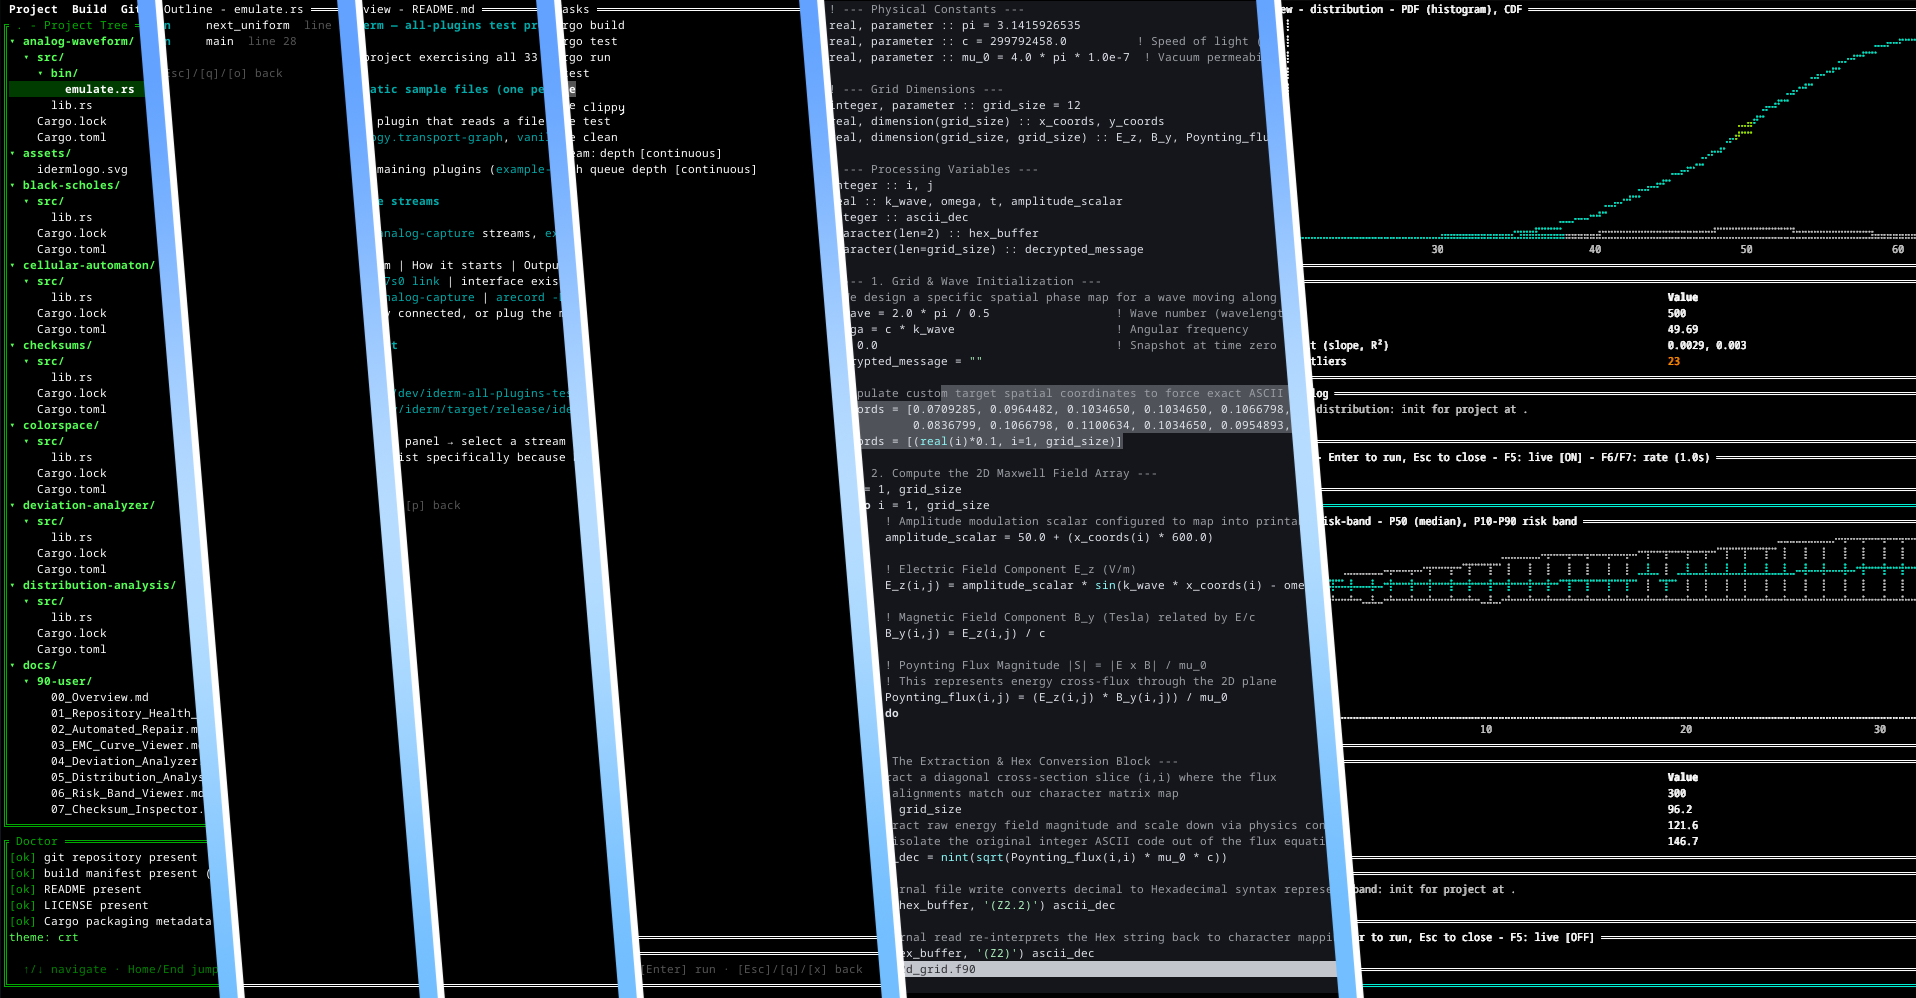Open Cargo.toml under cellular-automaton

(71, 329)
